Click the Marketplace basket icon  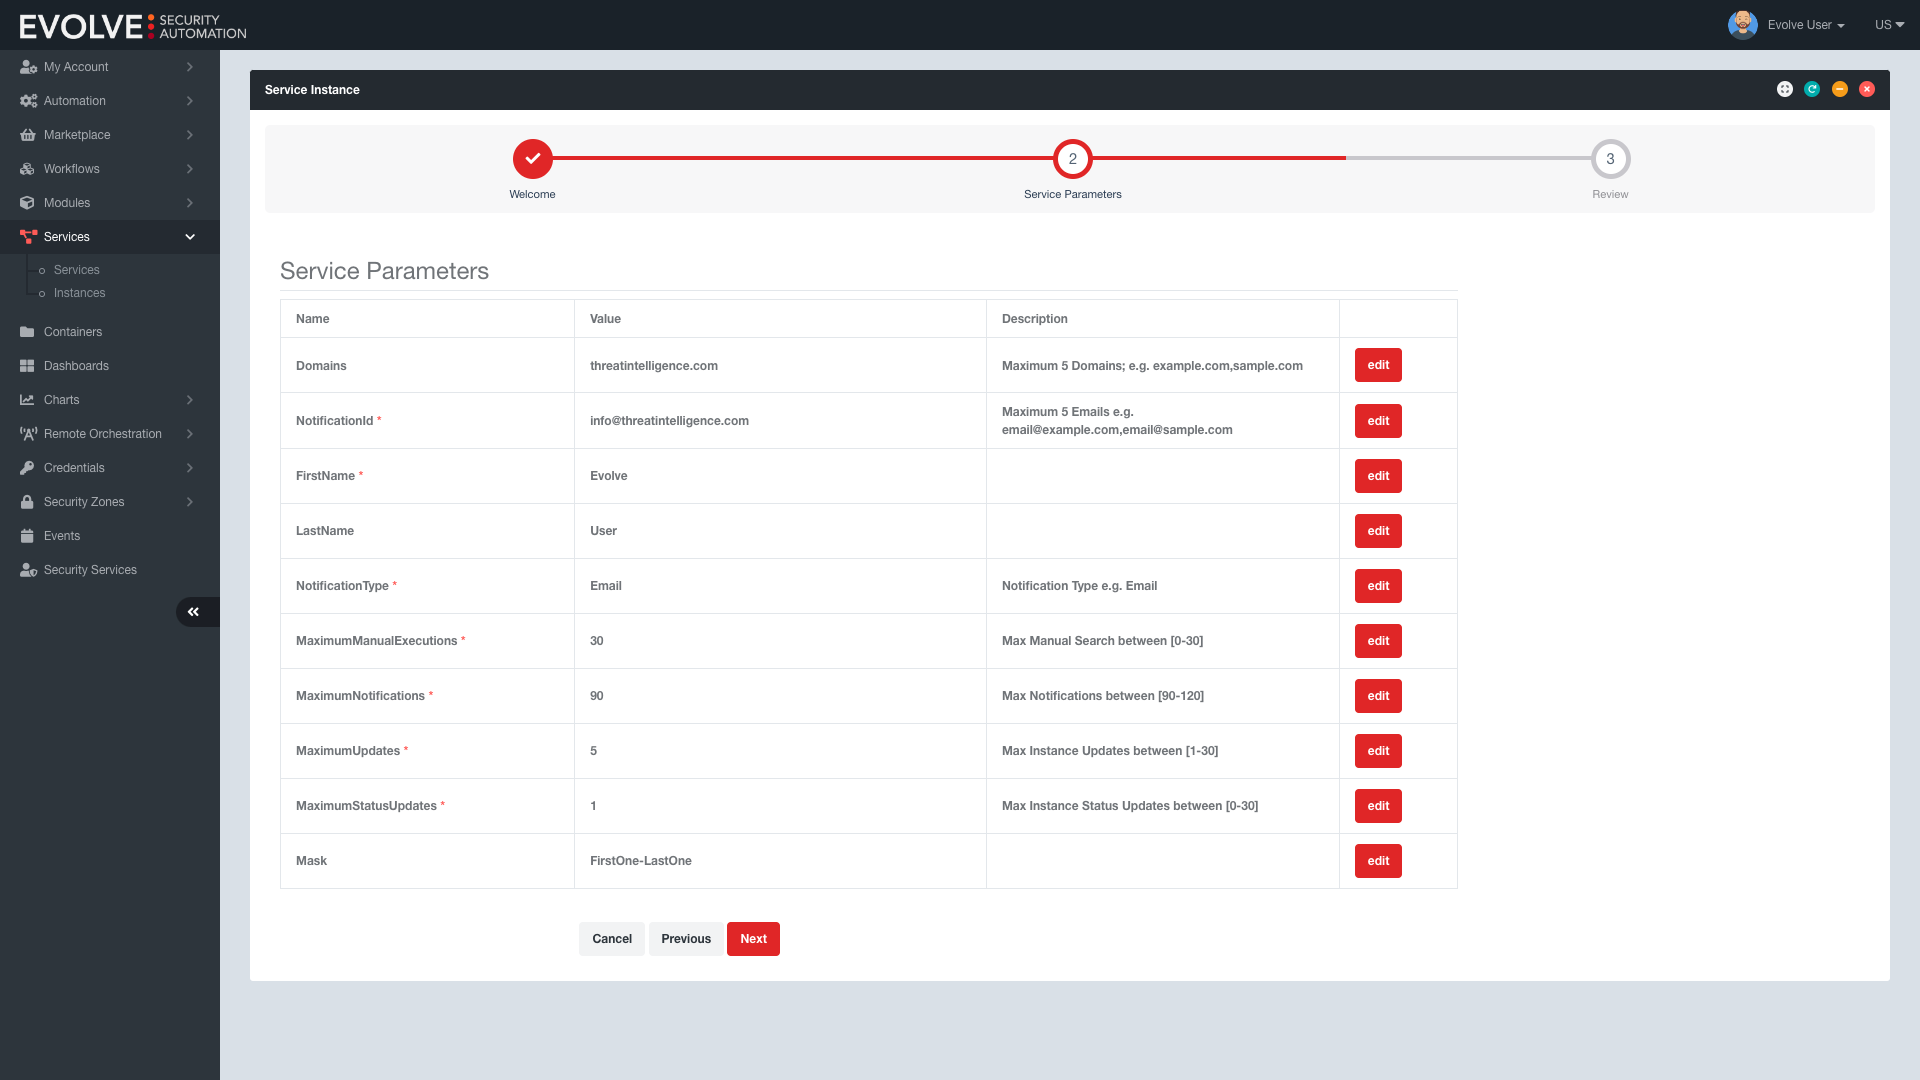[28, 135]
